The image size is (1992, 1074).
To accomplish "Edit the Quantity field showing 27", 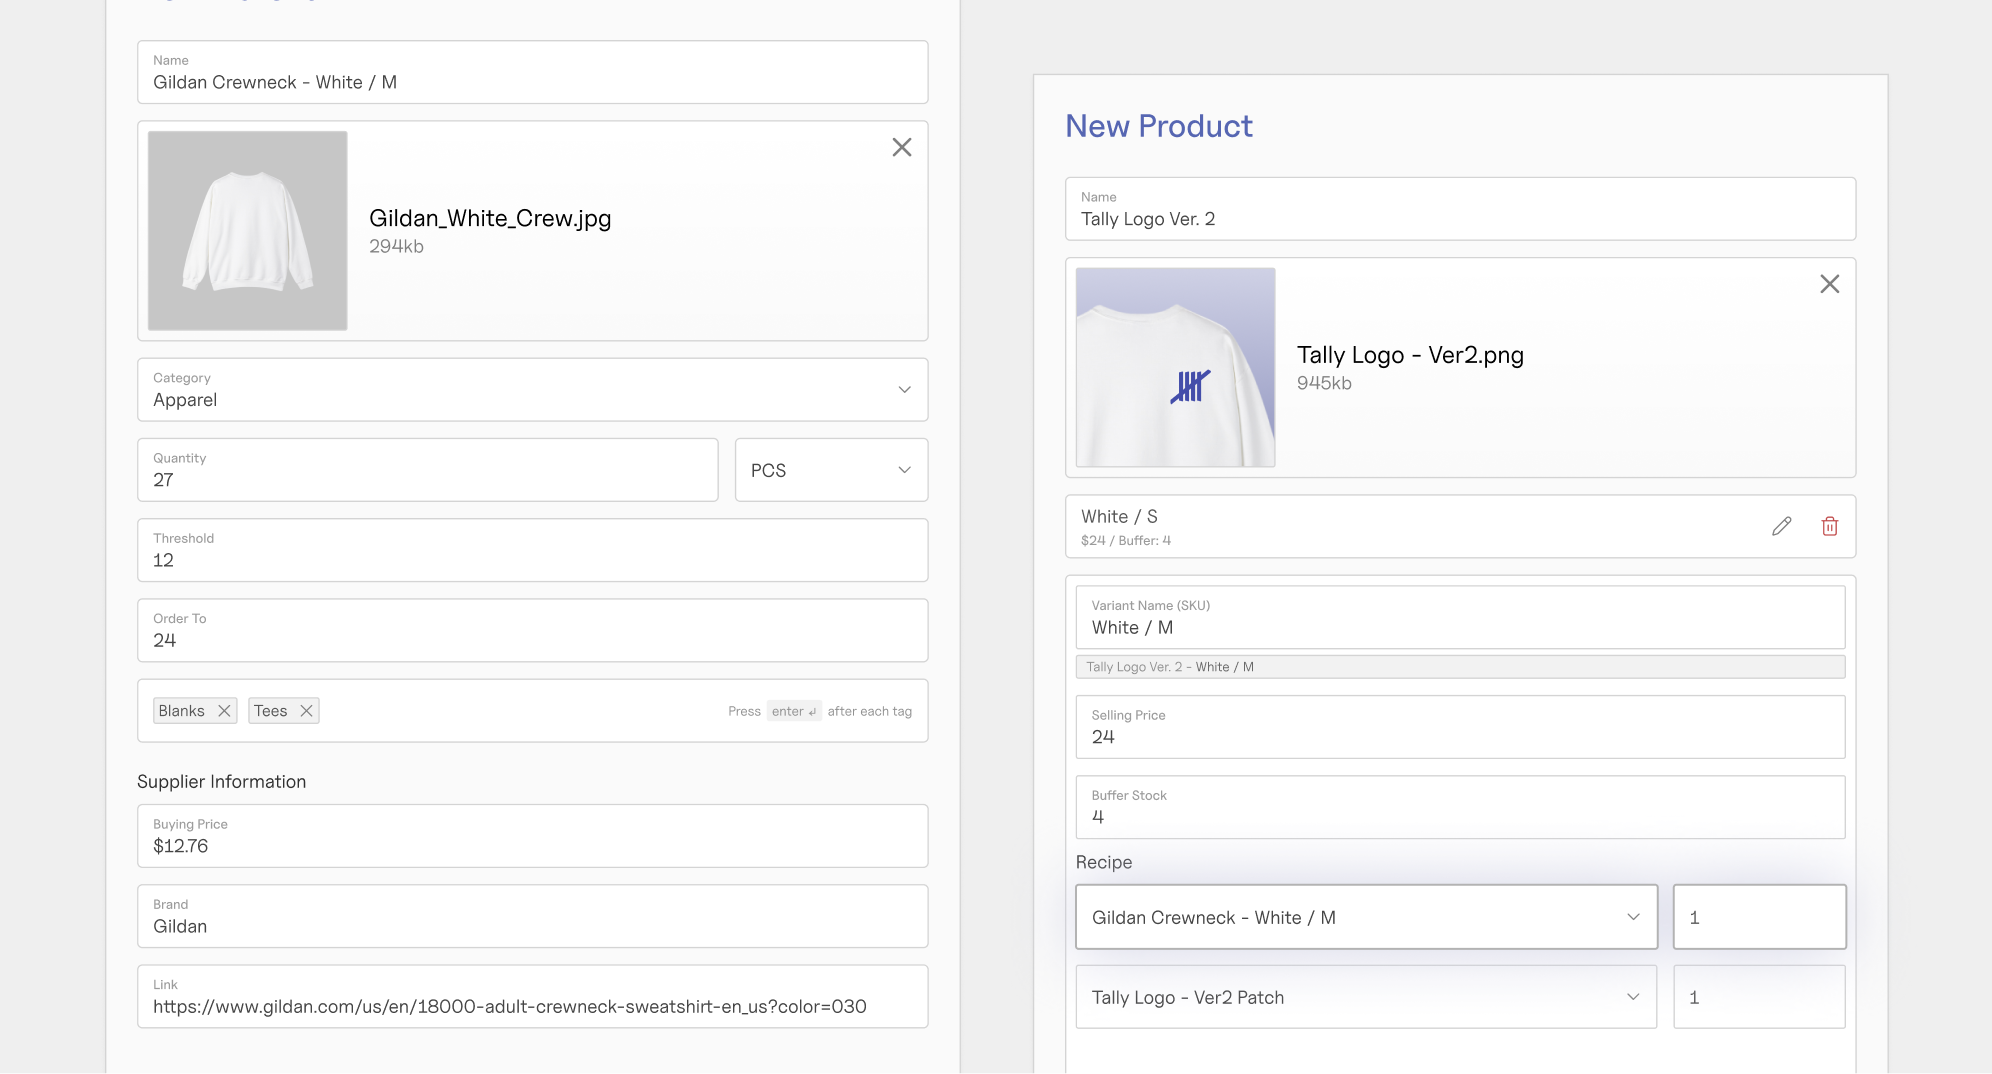I will point(427,480).
